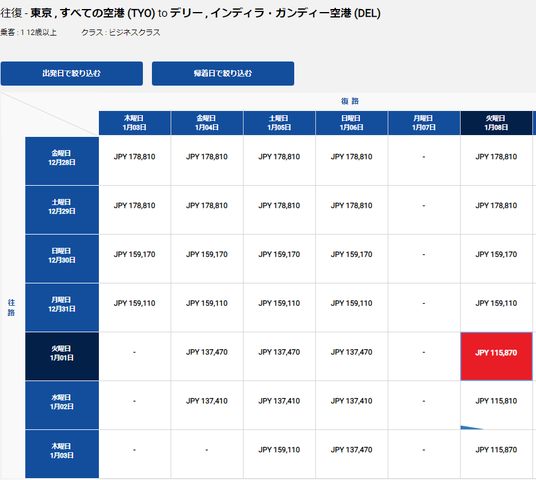Select return column header 日曜日 1月06日
The width and height of the screenshot is (536, 480).
pos(351,123)
